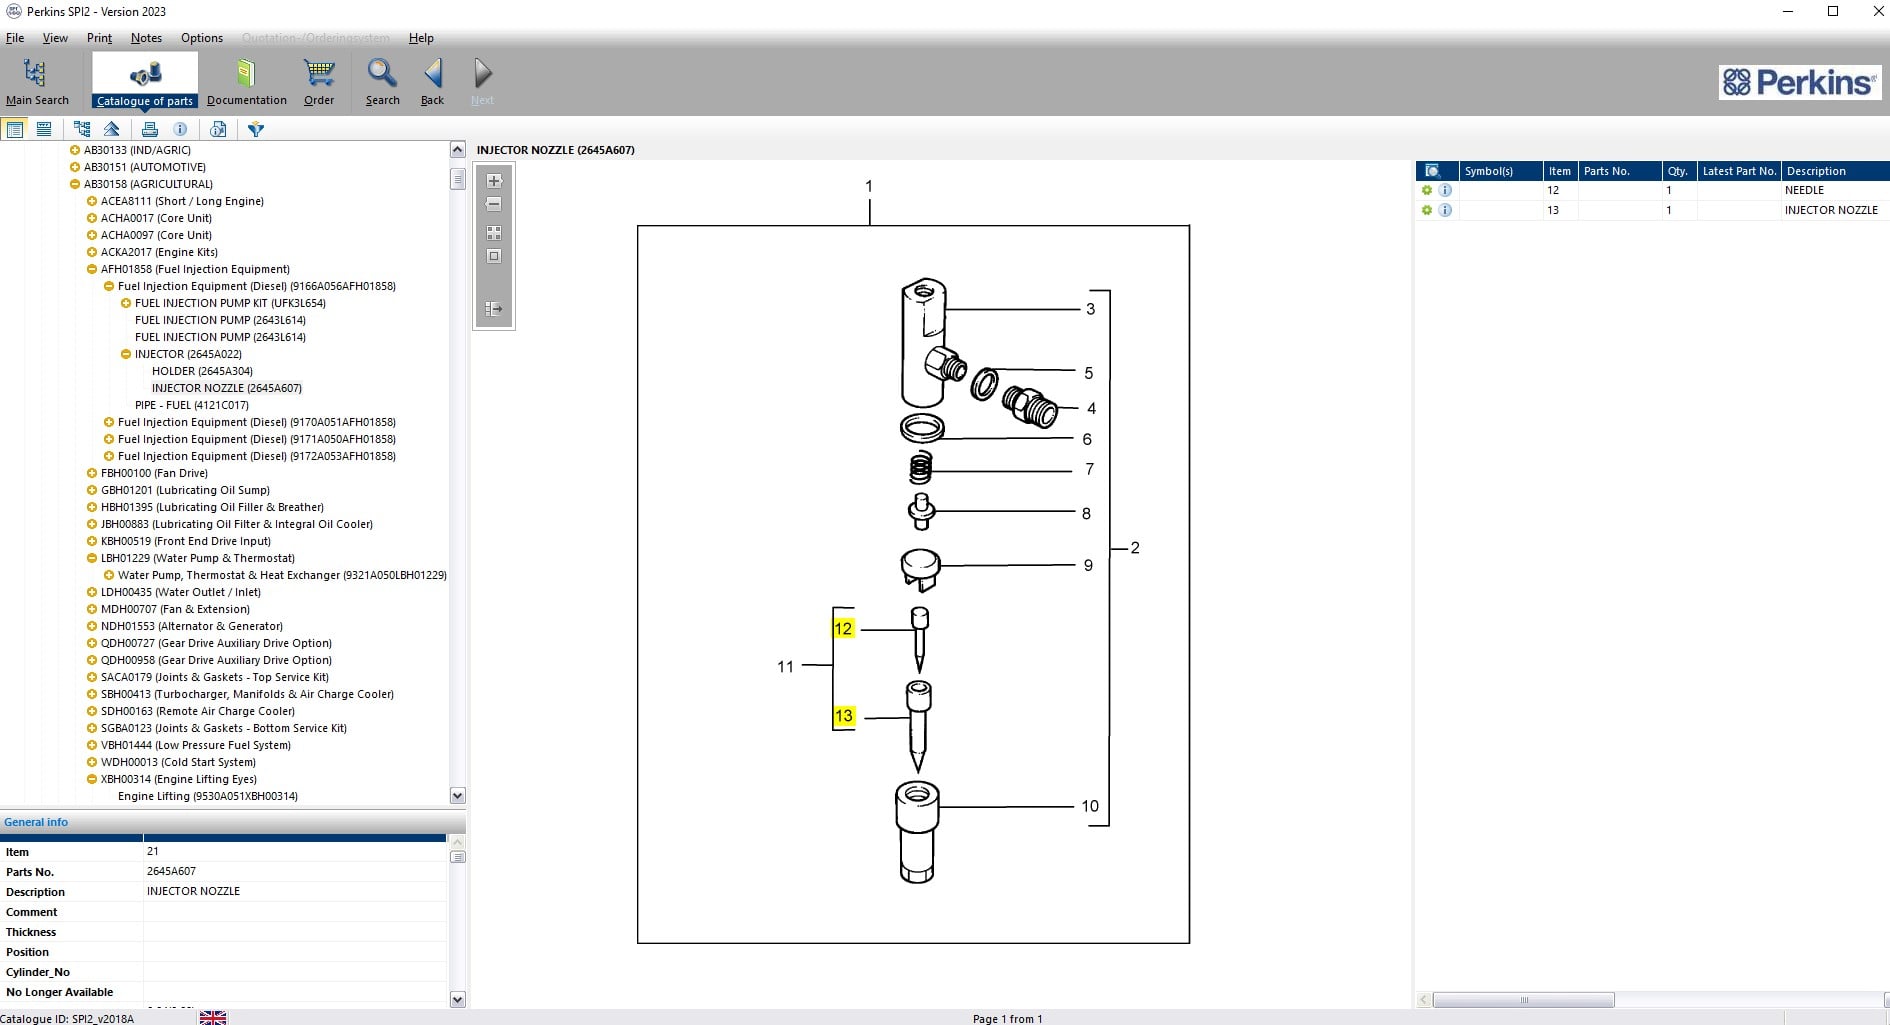The height and width of the screenshot is (1025, 1890).
Task: Click the Latest Part No. column header
Action: tap(1739, 171)
